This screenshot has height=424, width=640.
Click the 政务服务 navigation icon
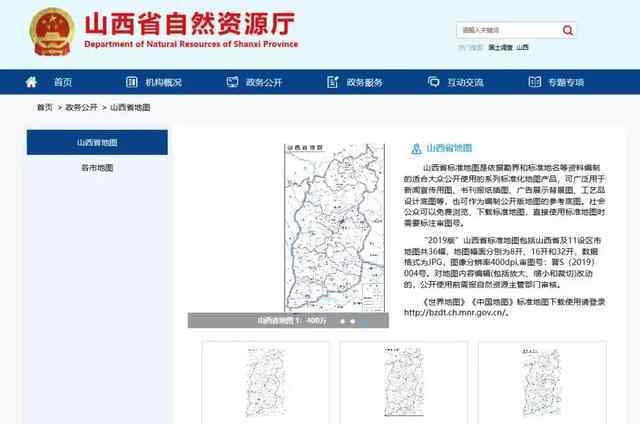333,82
